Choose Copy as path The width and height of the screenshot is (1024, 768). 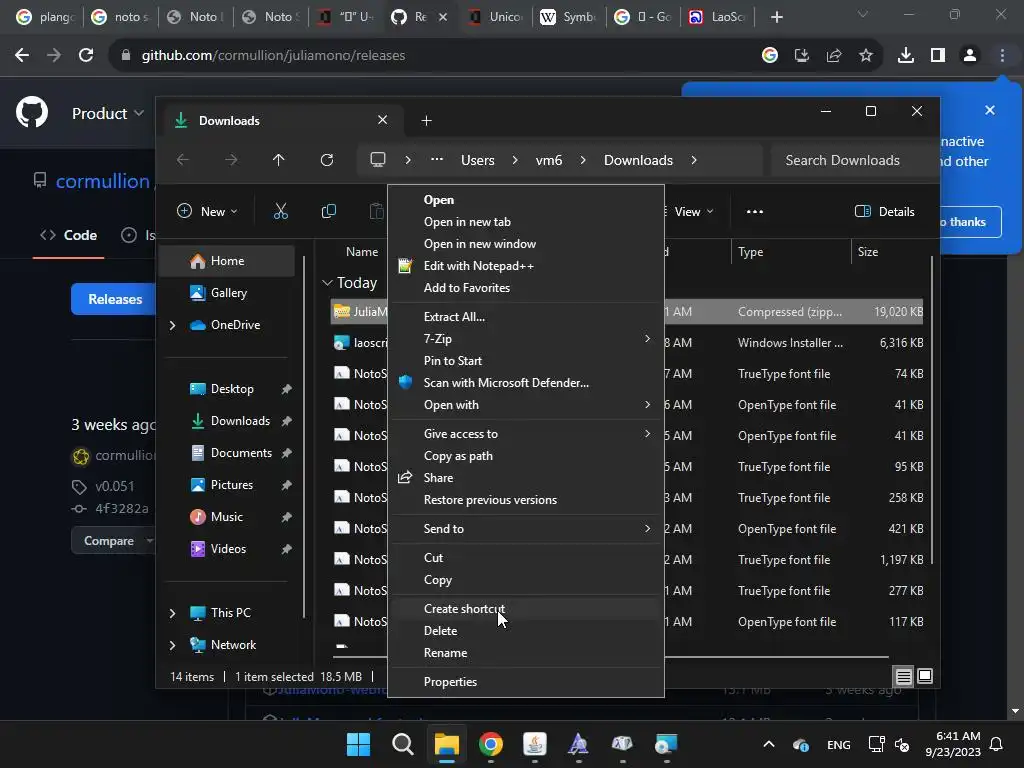[526, 456]
